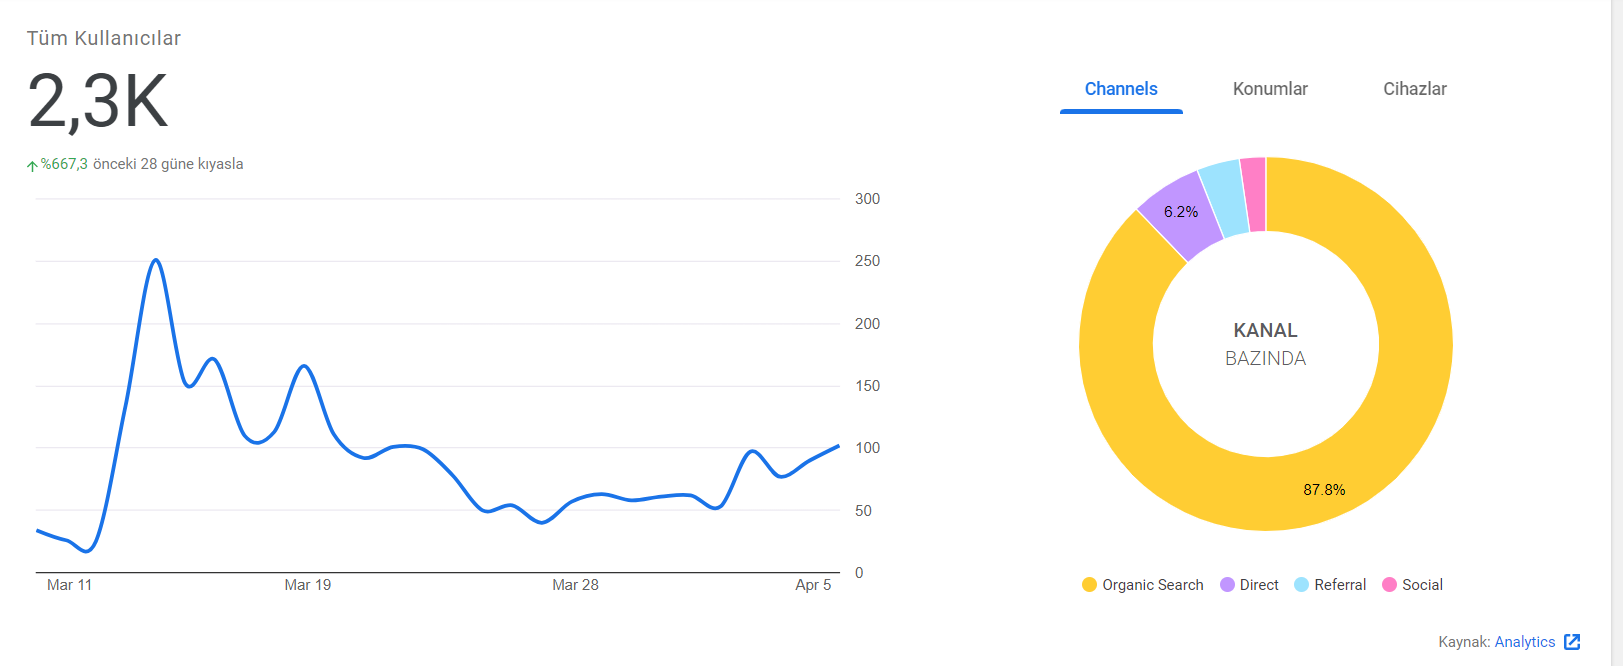Select the Cihazlar tab
This screenshot has width=1623, height=666.
[1414, 89]
